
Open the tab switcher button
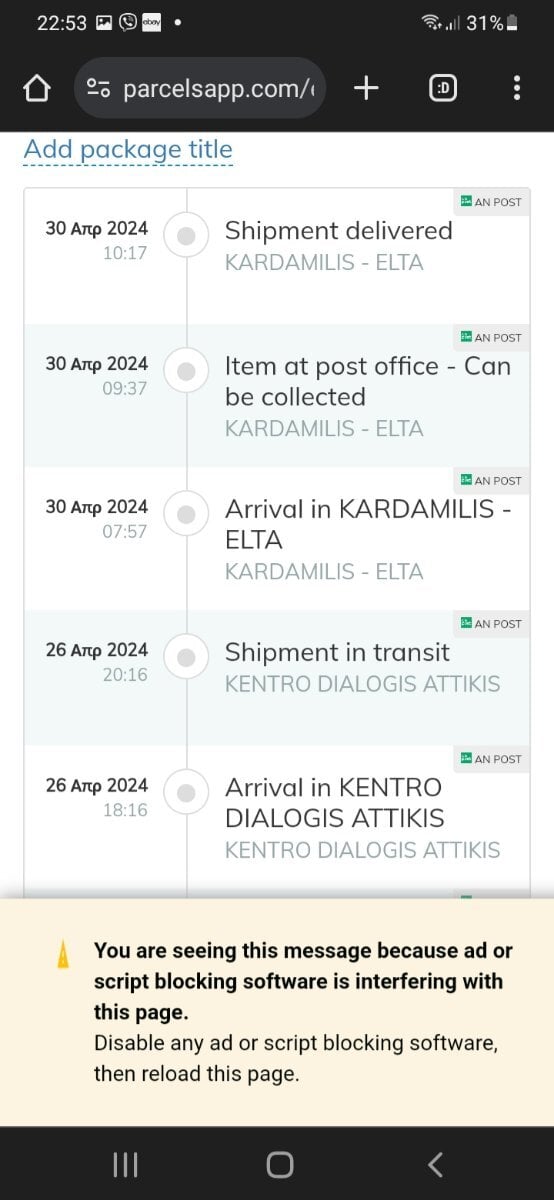(x=443, y=89)
